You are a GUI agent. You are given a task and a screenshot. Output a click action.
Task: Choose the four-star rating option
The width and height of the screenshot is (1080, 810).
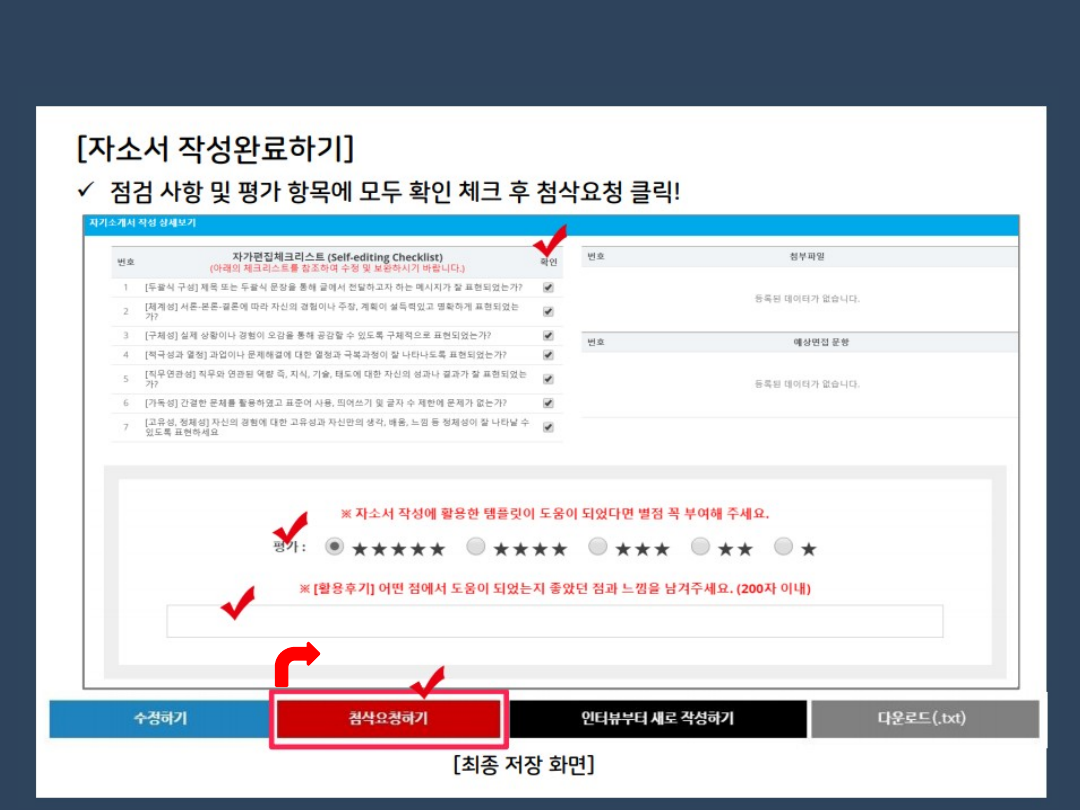[476, 547]
